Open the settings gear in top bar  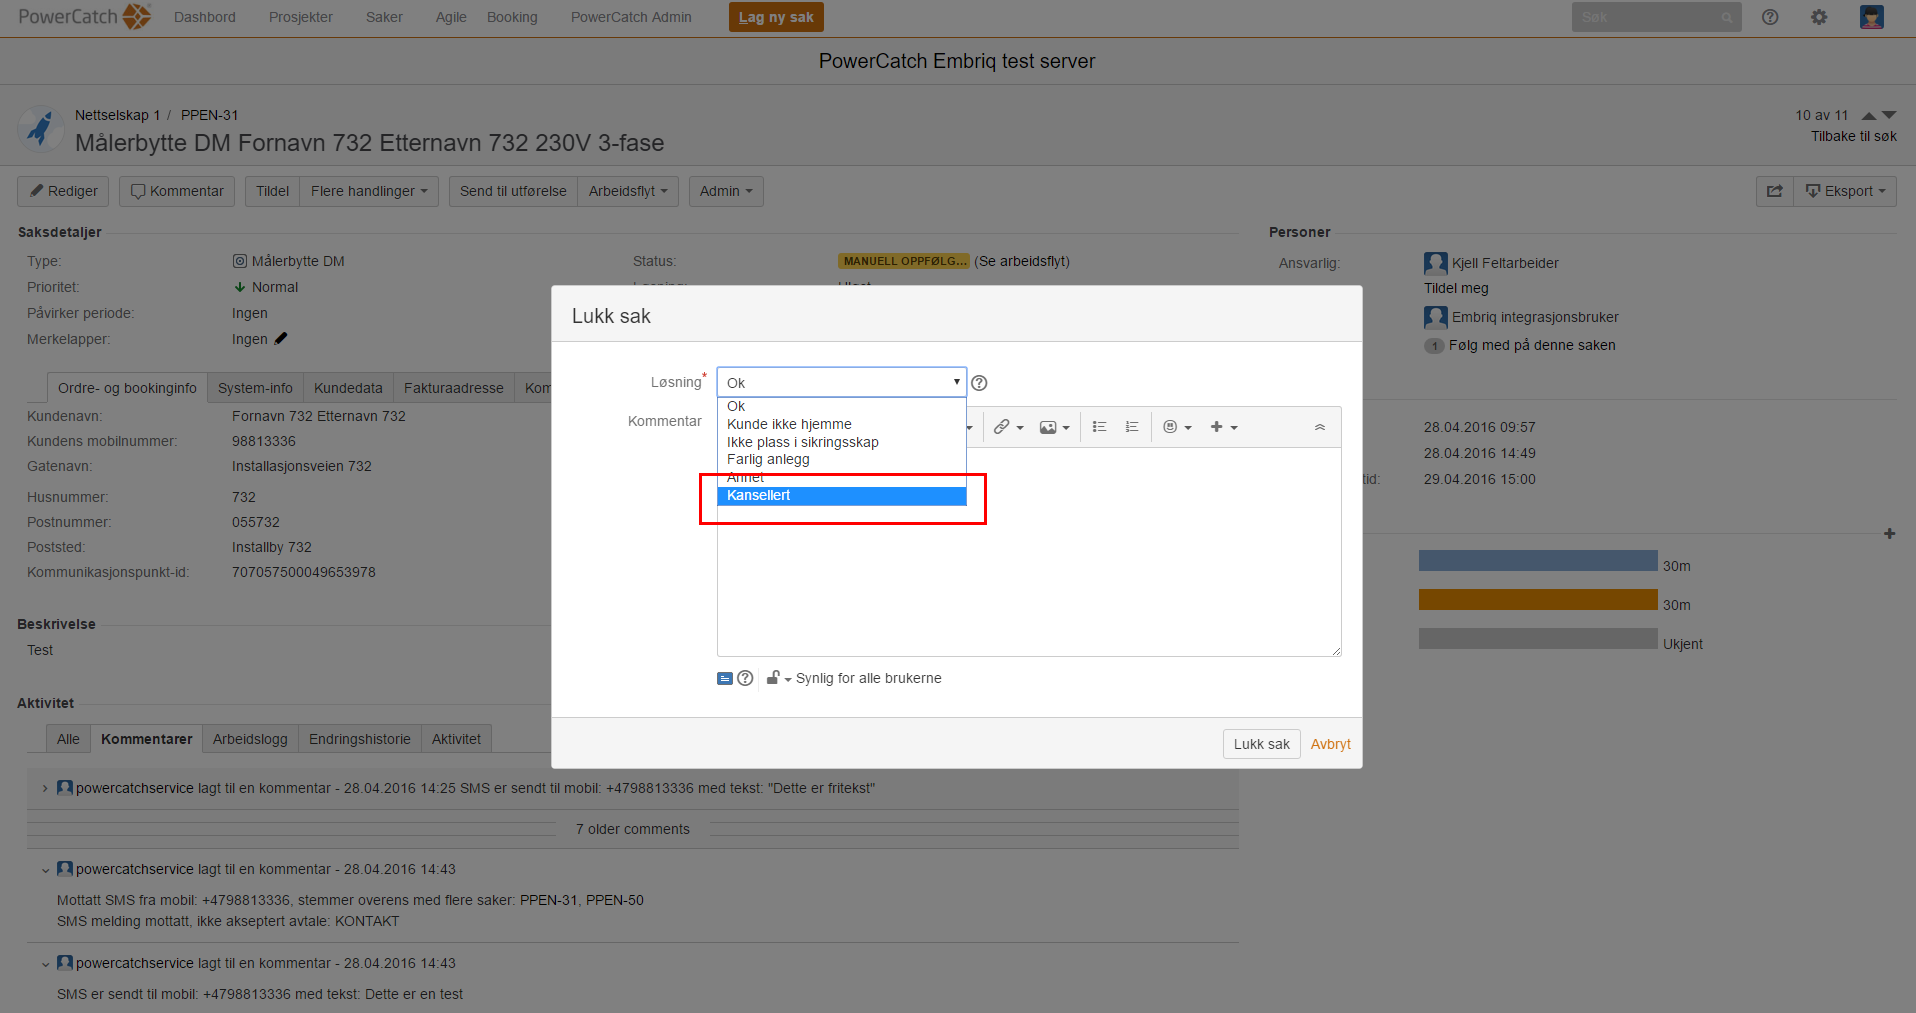pos(1818,17)
